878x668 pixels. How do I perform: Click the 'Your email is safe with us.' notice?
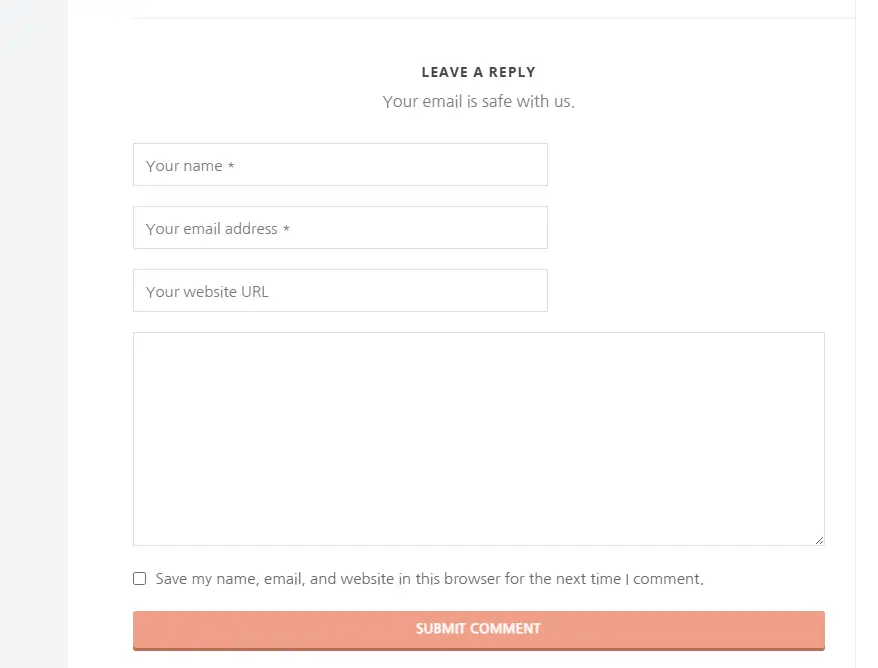point(479,102)
